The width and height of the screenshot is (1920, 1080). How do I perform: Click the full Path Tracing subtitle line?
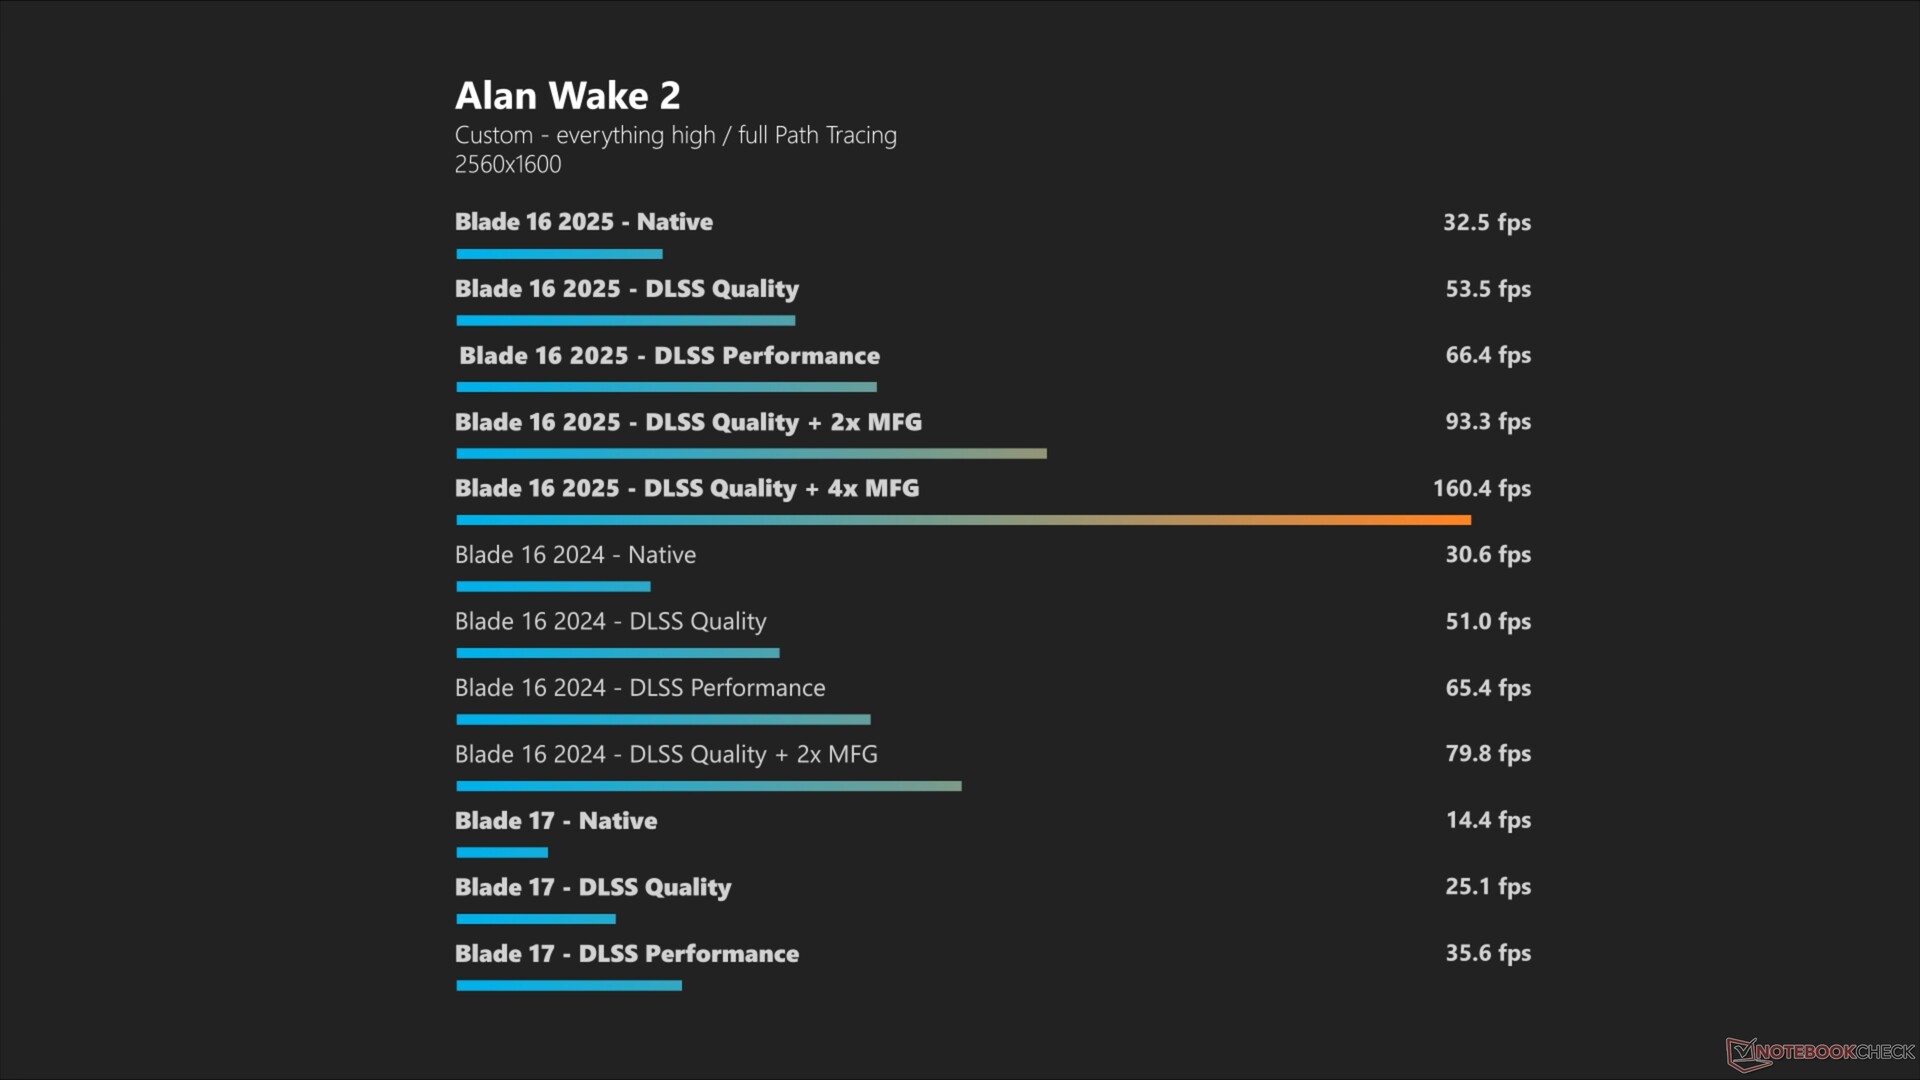pos(675,135)
